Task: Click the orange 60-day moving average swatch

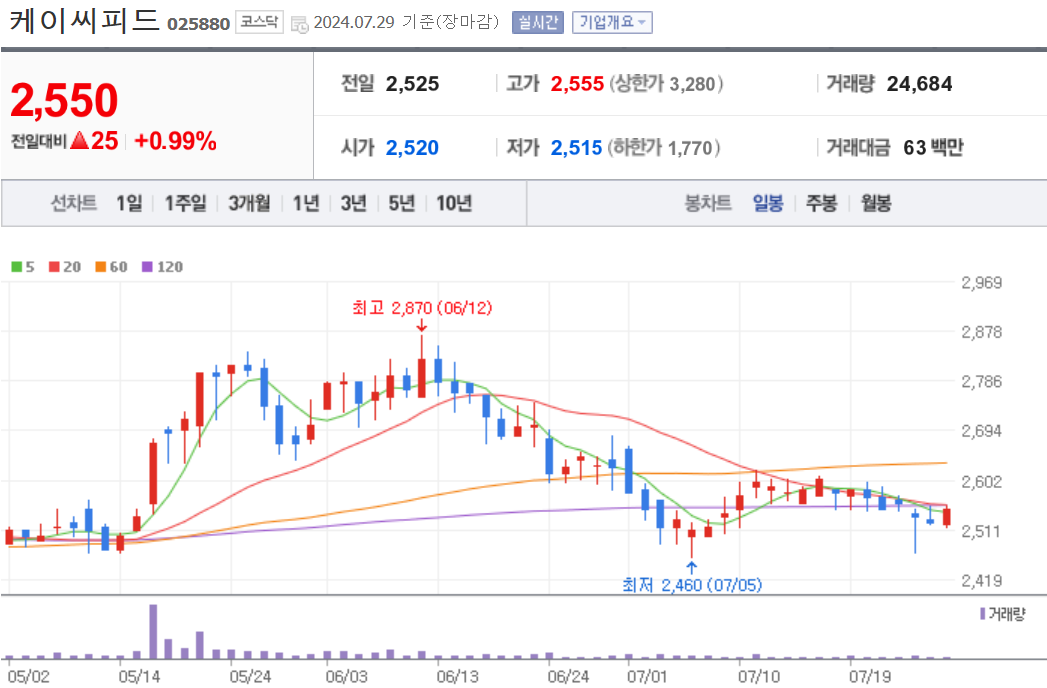Action: pos(101,267)
